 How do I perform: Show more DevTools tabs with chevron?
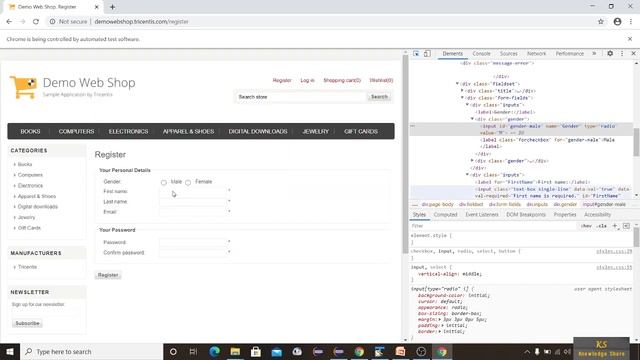pos(594,53)
